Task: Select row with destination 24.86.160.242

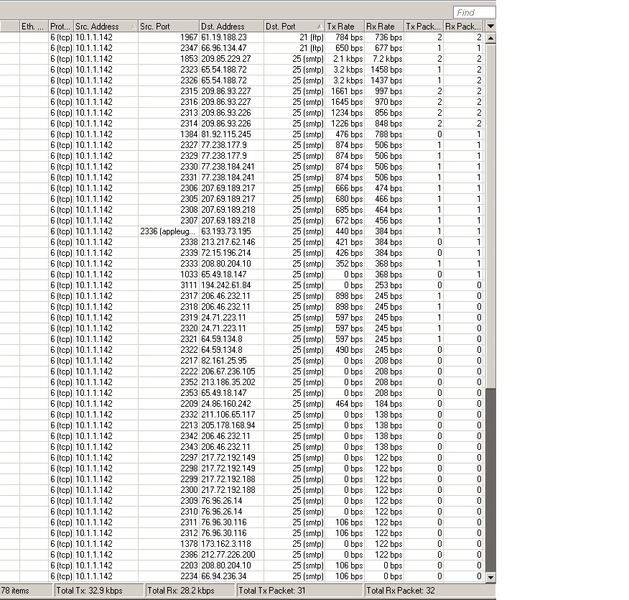Action: [241, 404]
